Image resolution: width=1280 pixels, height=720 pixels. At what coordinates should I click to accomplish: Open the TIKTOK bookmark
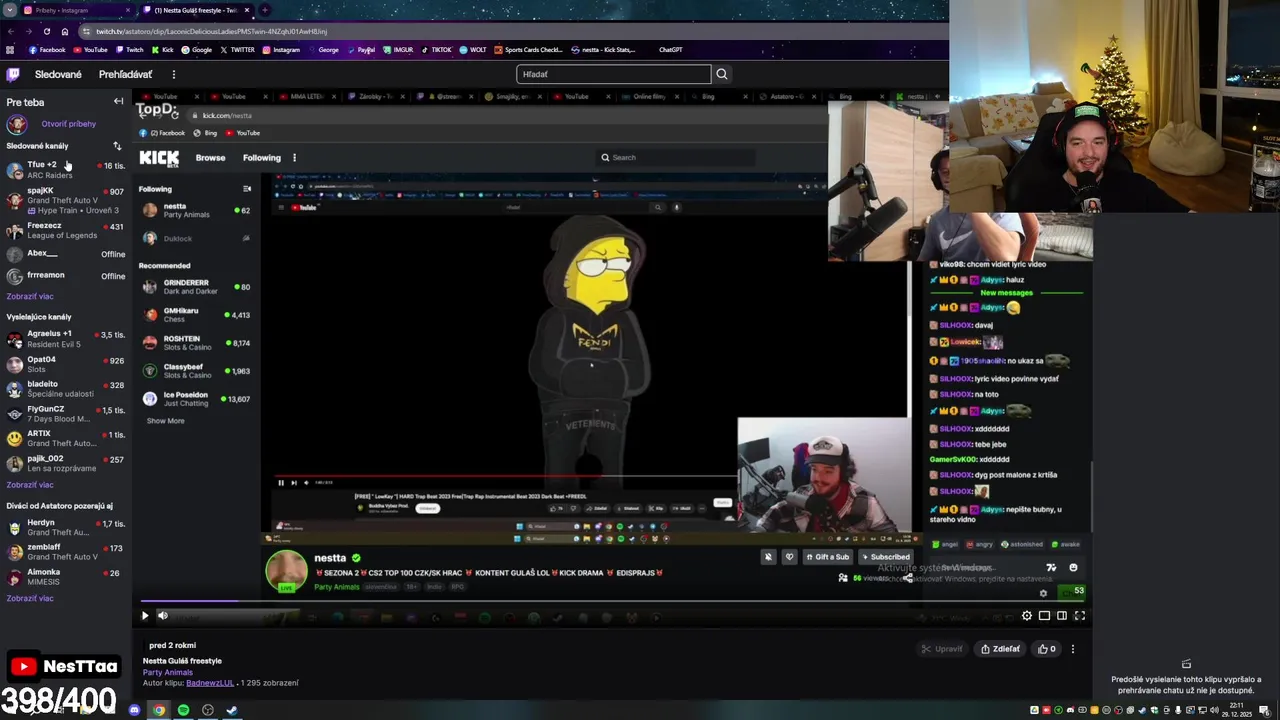tap(436, 50)
